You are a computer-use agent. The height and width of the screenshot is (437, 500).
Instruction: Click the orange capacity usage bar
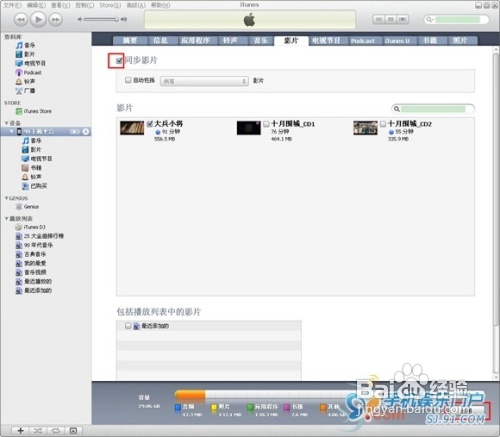pyautogui.click(x=190, y=395)
